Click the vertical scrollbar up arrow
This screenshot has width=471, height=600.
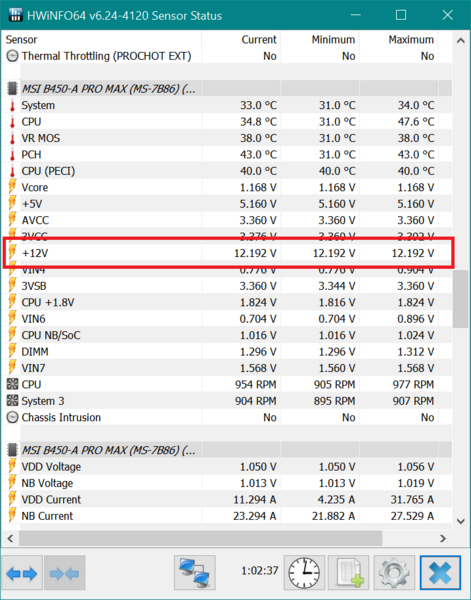(x=461, y=41)
